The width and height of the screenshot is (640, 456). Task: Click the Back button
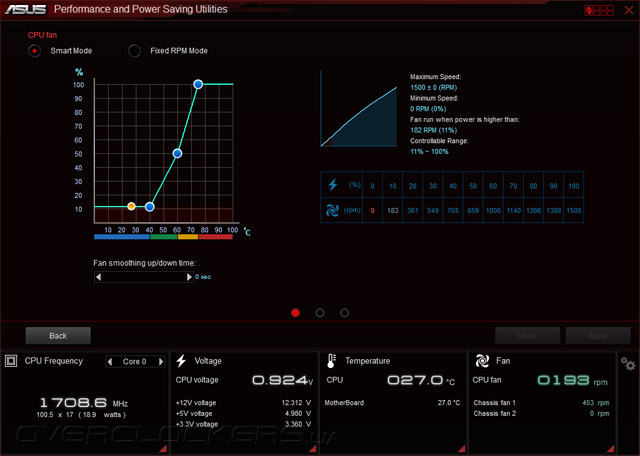pos(58,336)
